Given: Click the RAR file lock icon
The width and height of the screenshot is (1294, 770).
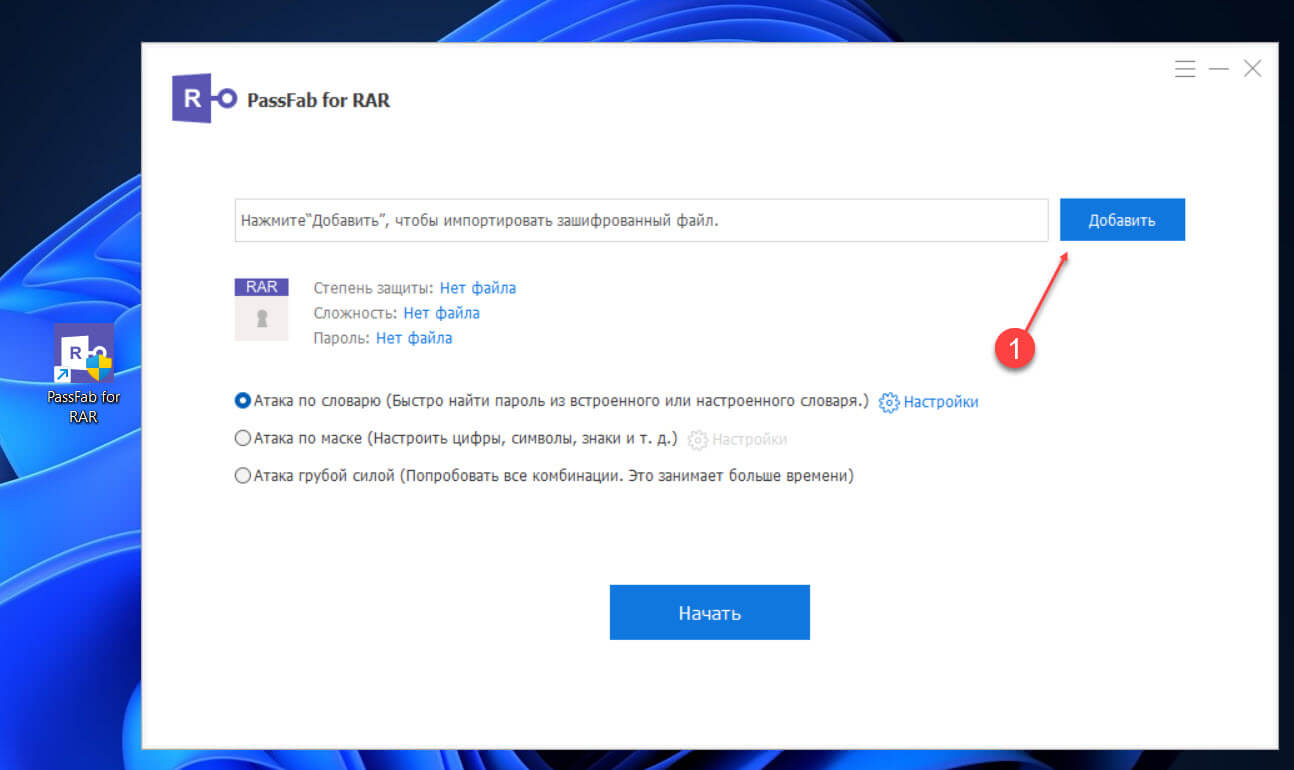Looking at the screenshot, I should coord(261,310).
